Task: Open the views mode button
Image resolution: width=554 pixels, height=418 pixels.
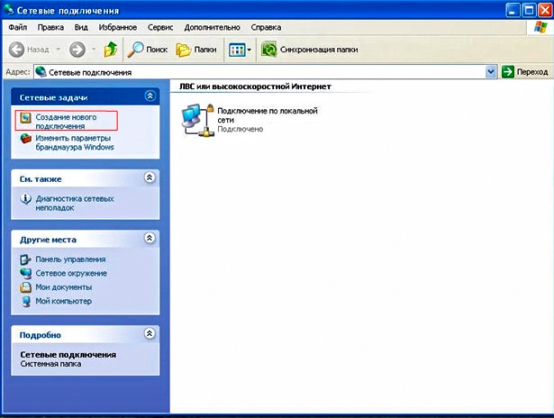Action: 240,50
